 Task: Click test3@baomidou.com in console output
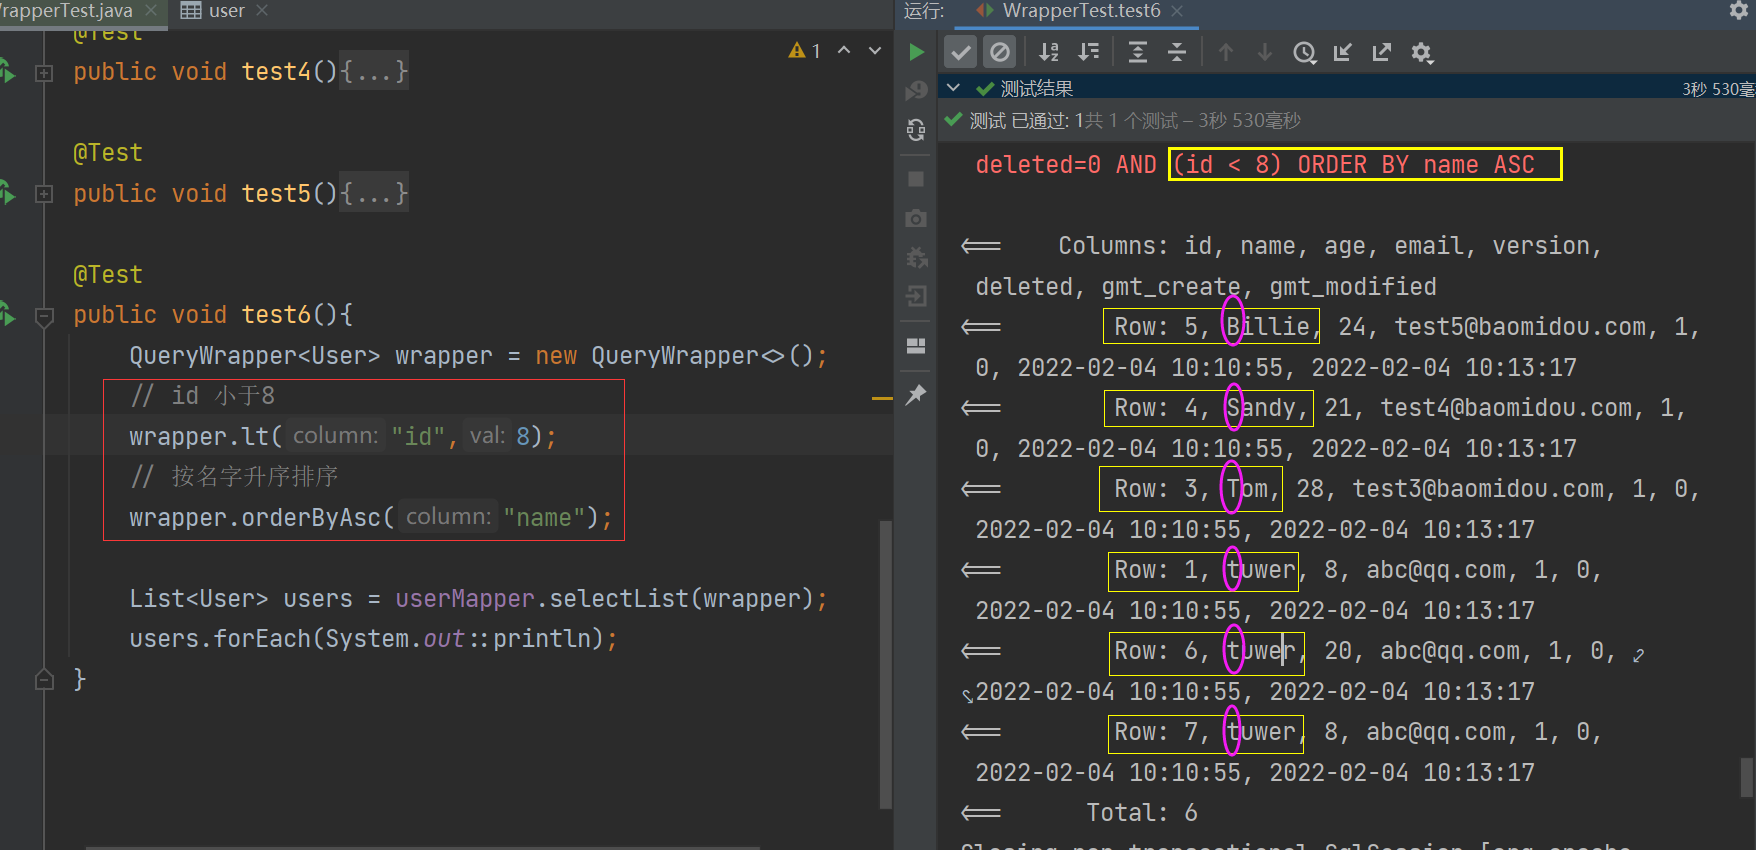point(1478,489)
